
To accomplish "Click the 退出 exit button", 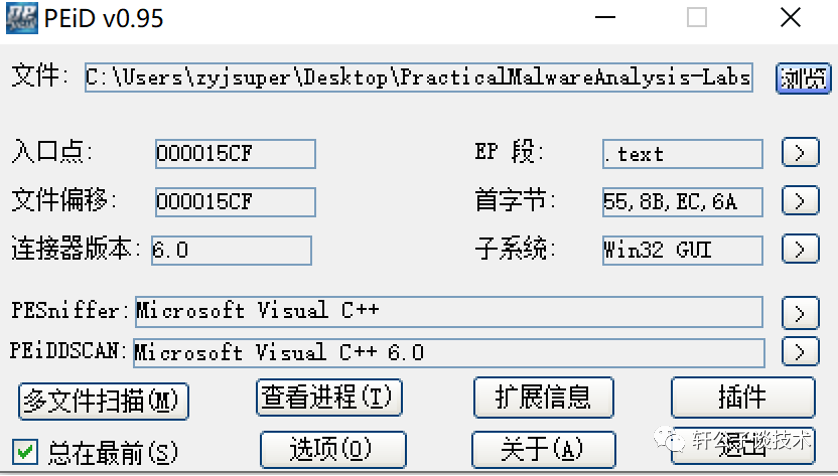I will click(743, 447).
